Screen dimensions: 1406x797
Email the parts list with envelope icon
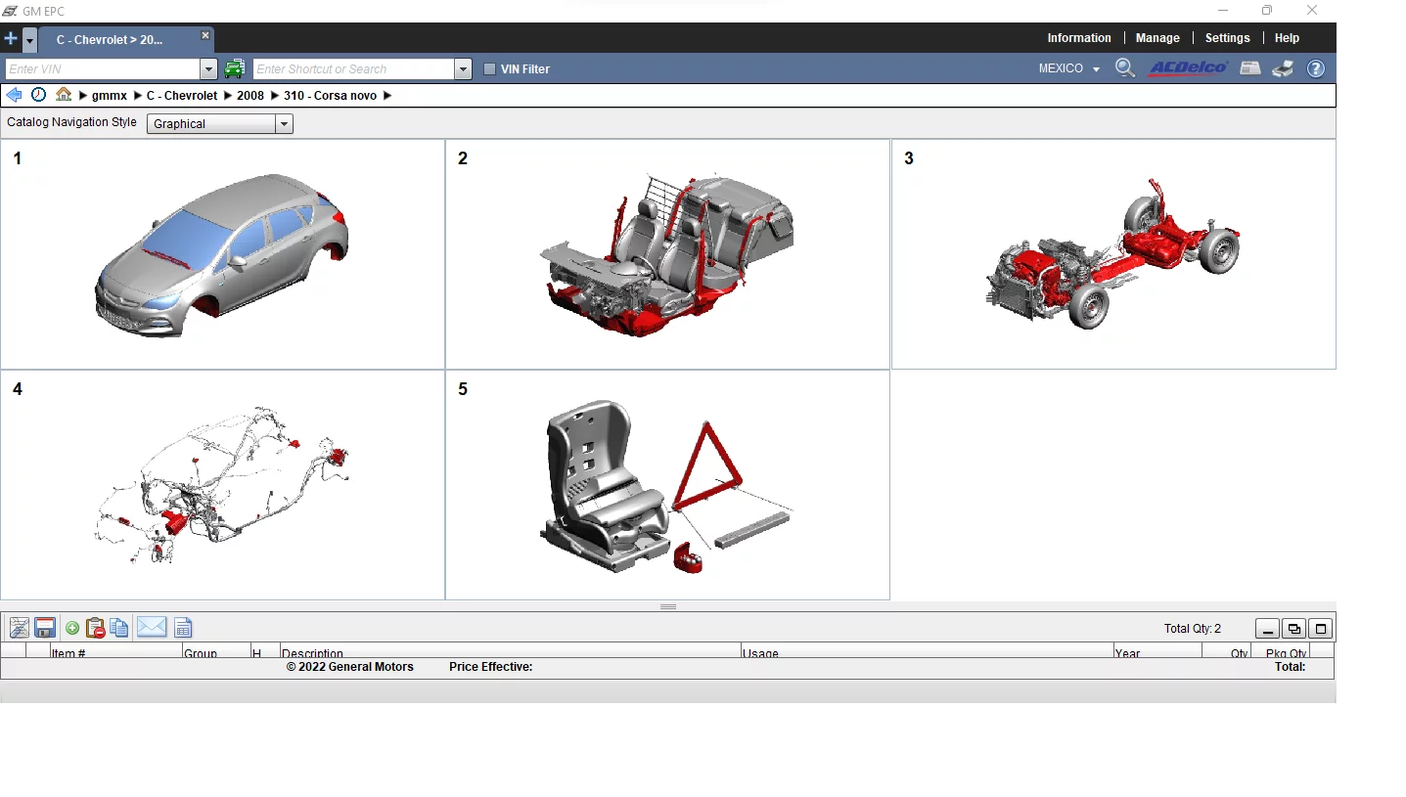click(151, 628)
